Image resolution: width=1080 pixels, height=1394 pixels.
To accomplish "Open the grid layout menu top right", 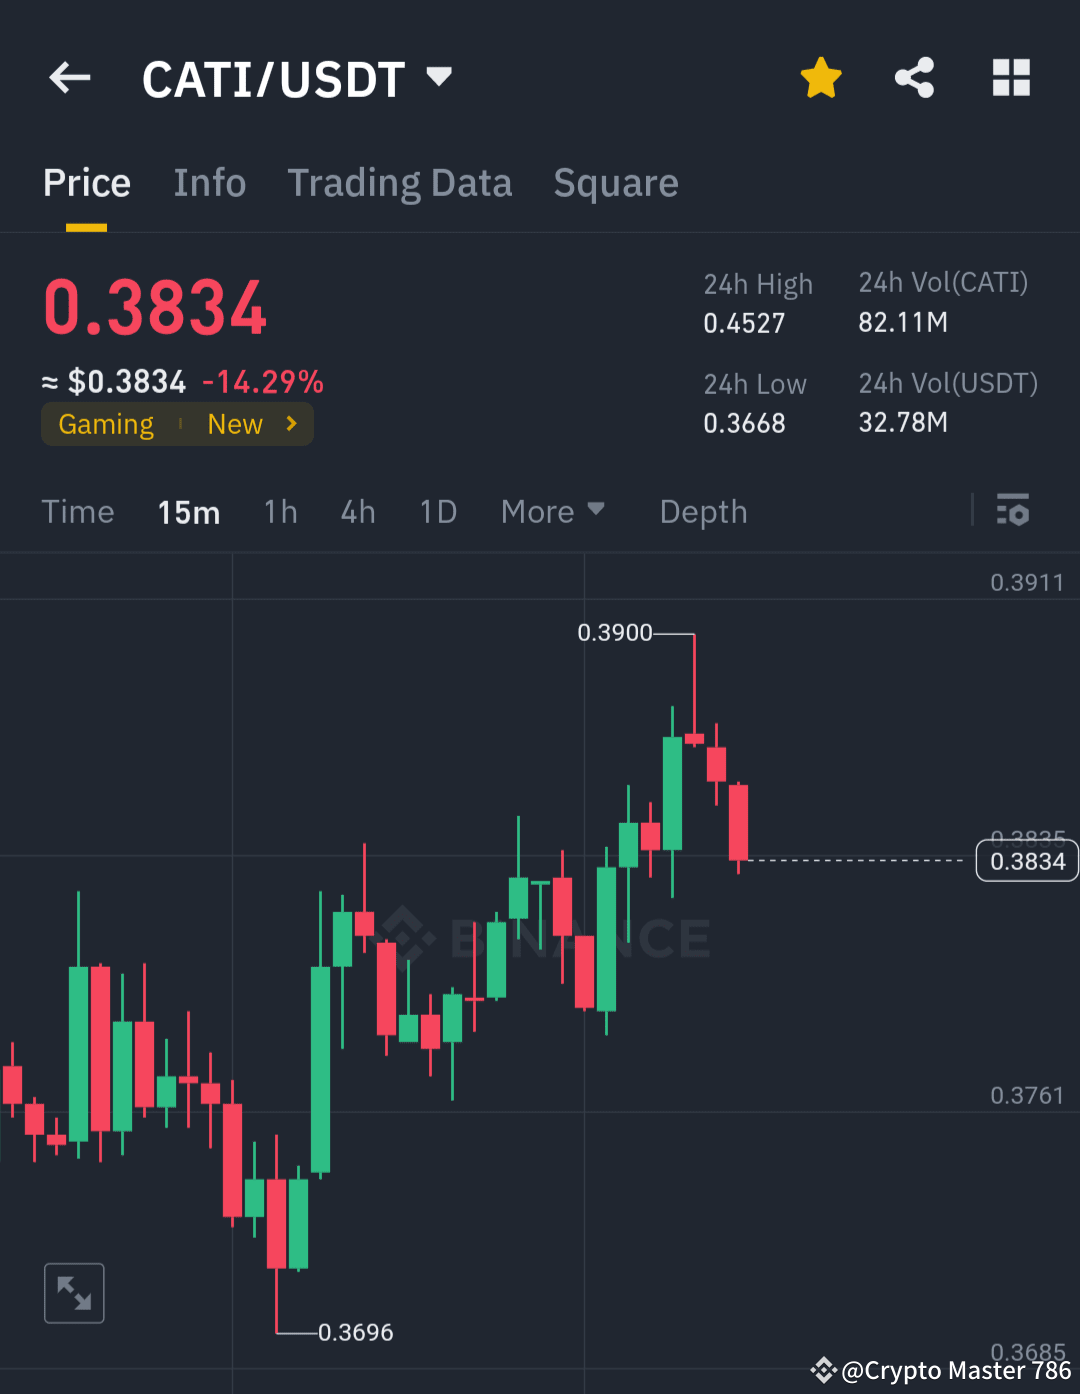I will point(1010,77).
